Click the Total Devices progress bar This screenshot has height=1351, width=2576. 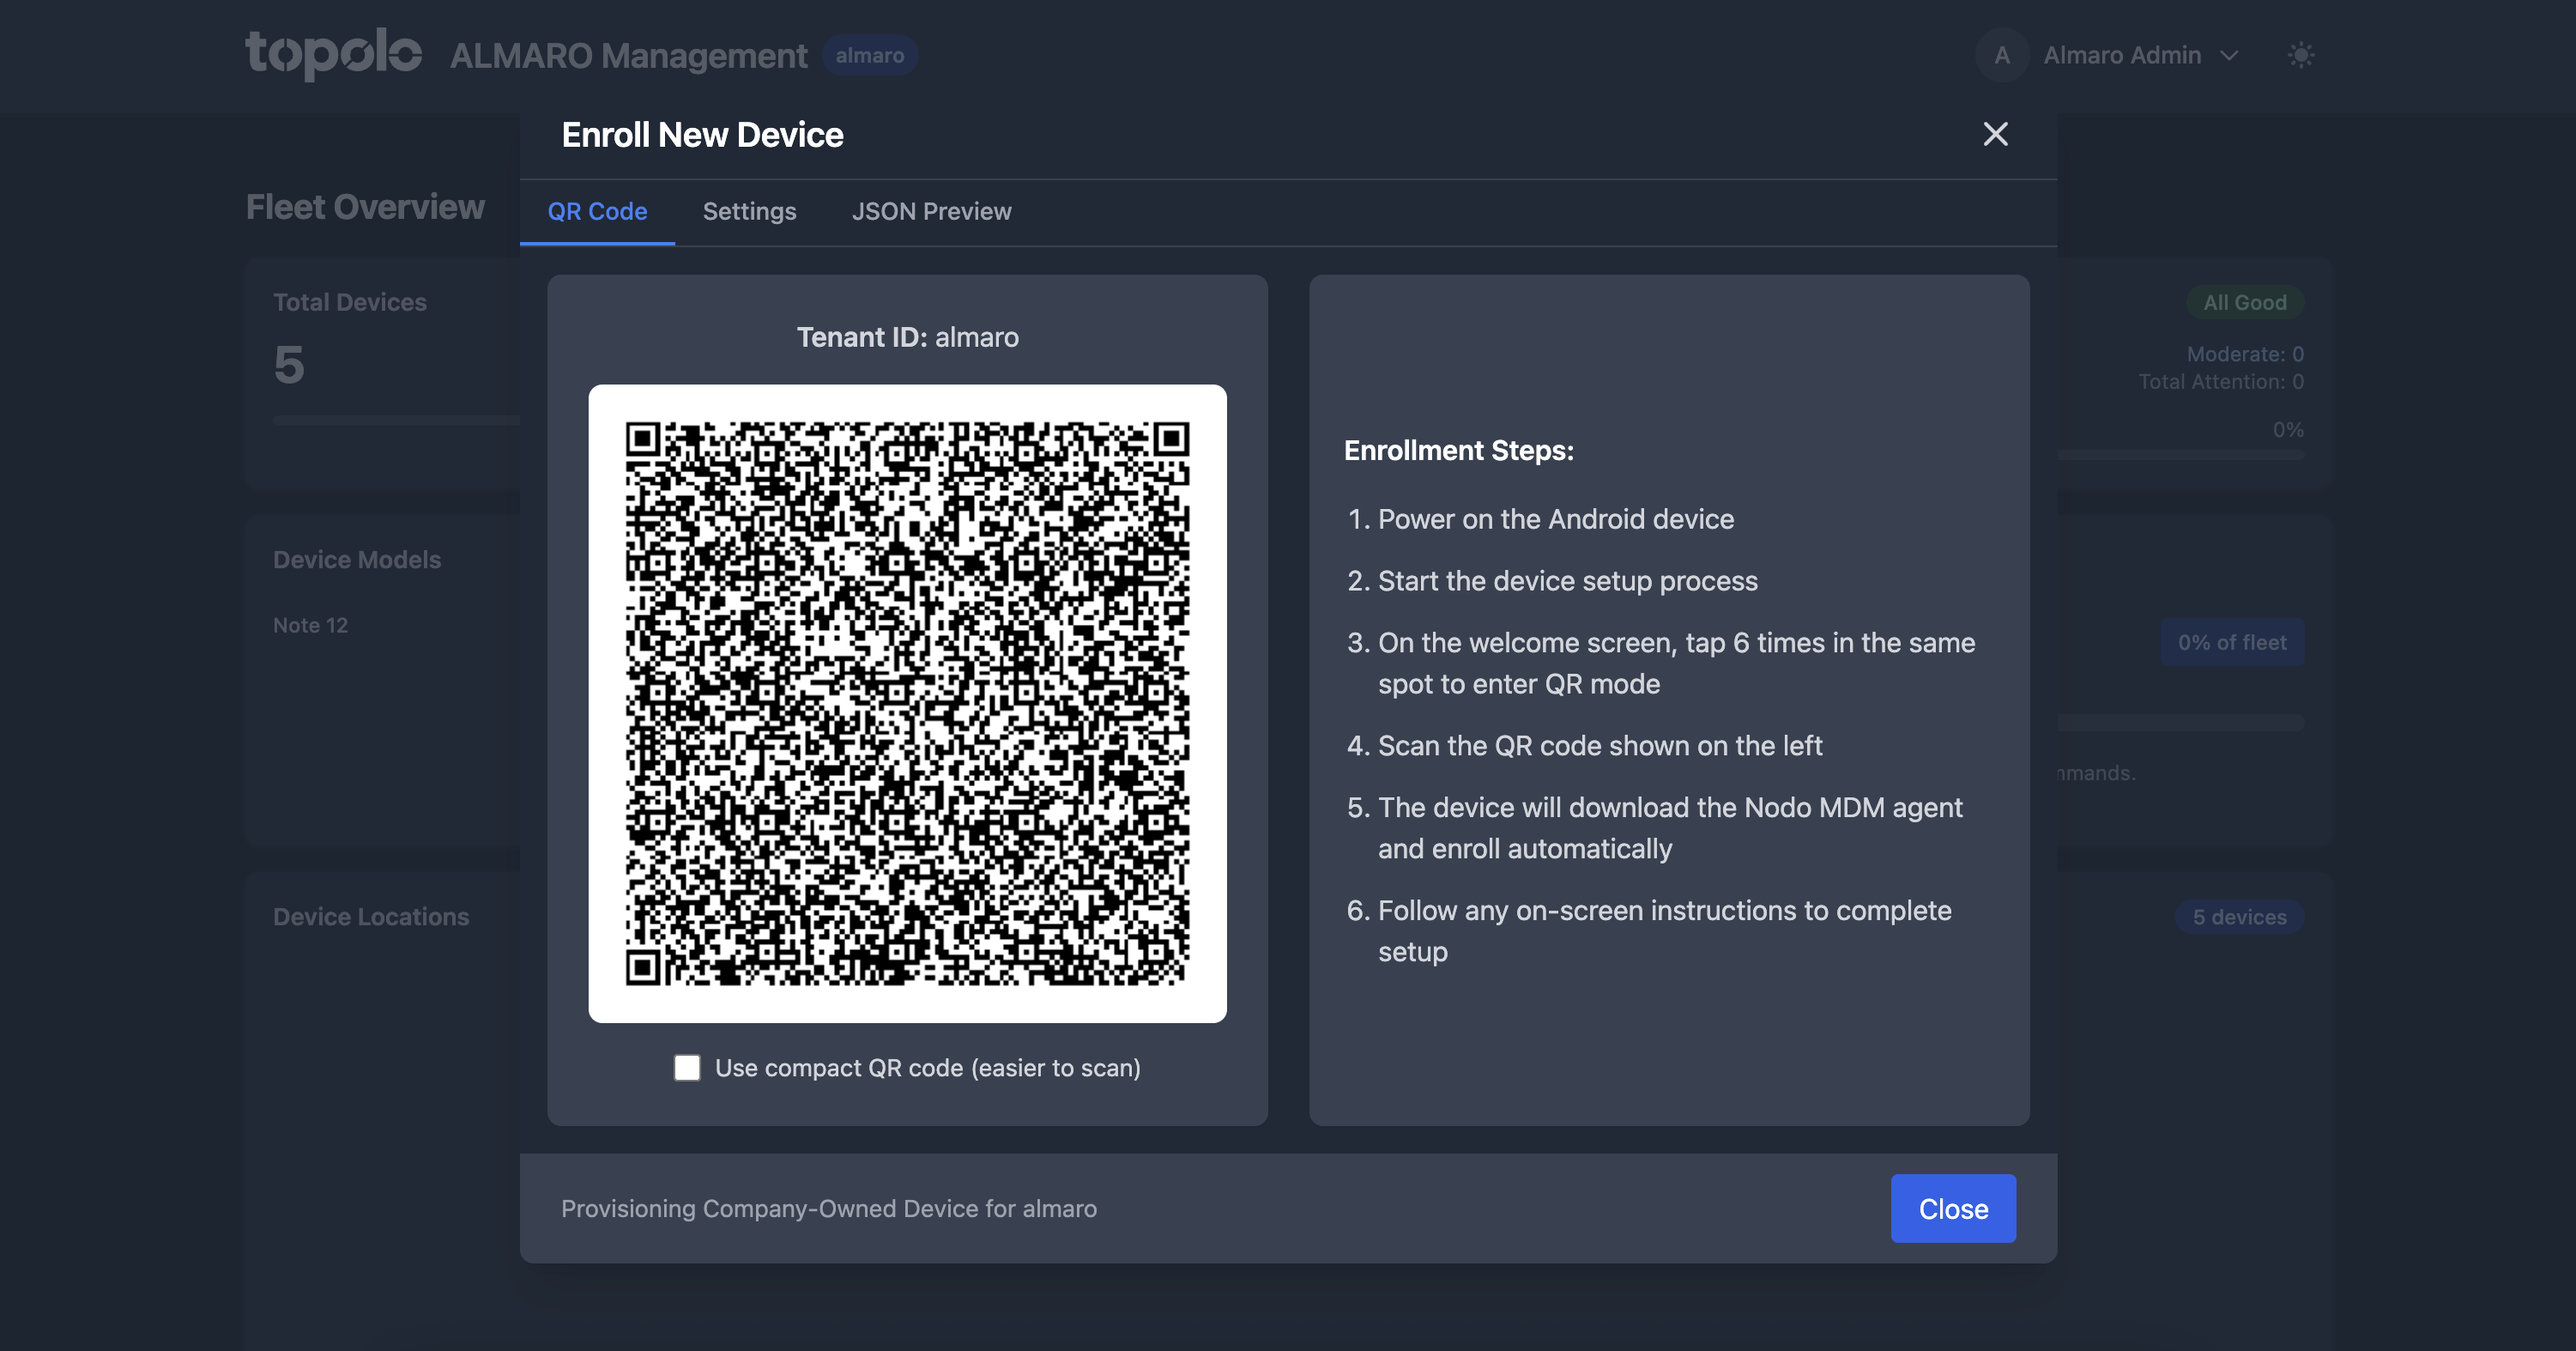coord(396,421)
